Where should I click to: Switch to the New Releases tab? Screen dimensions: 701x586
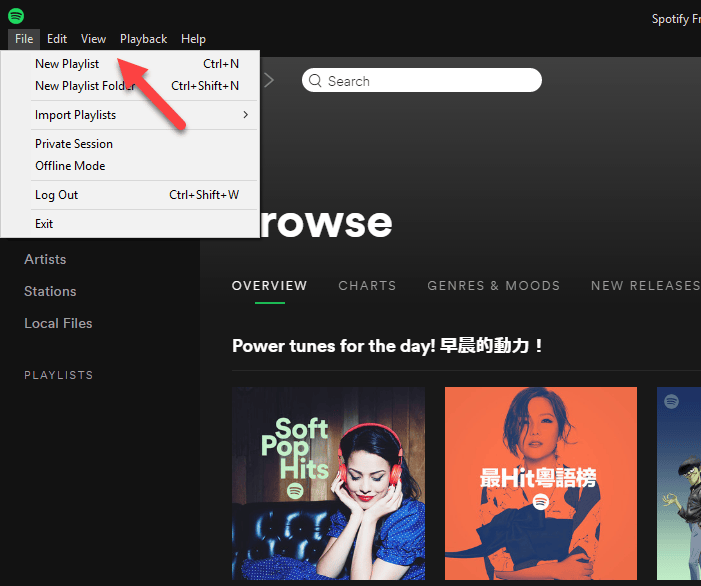click(646, 286)
